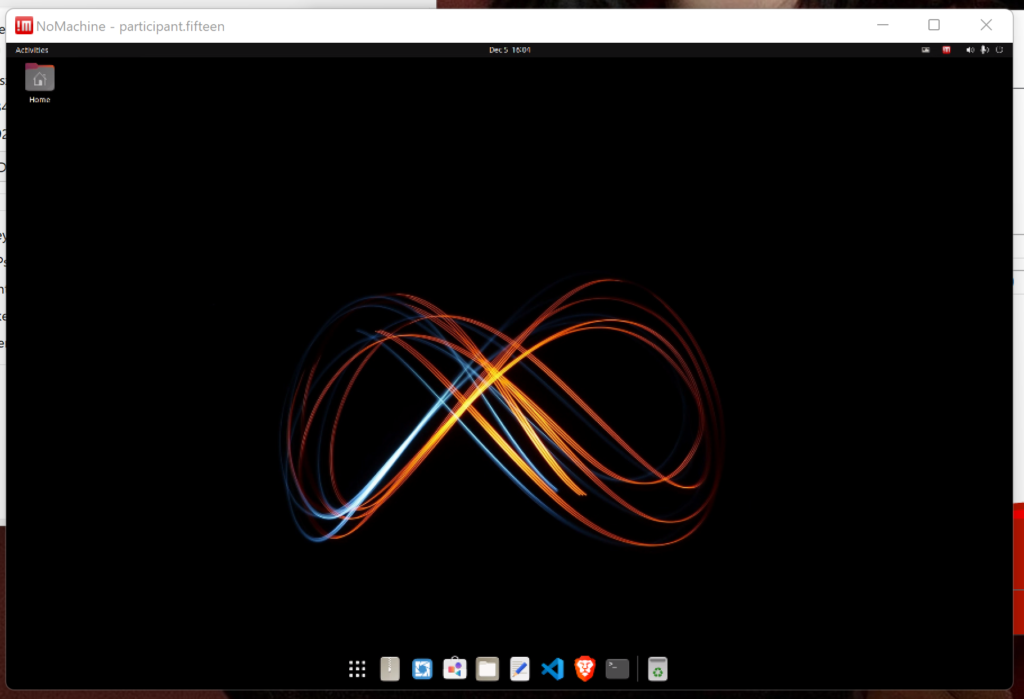Screen dimensions: 1024x699
Task: Open the Home folder desktop icon
Action: pos(40,82)
